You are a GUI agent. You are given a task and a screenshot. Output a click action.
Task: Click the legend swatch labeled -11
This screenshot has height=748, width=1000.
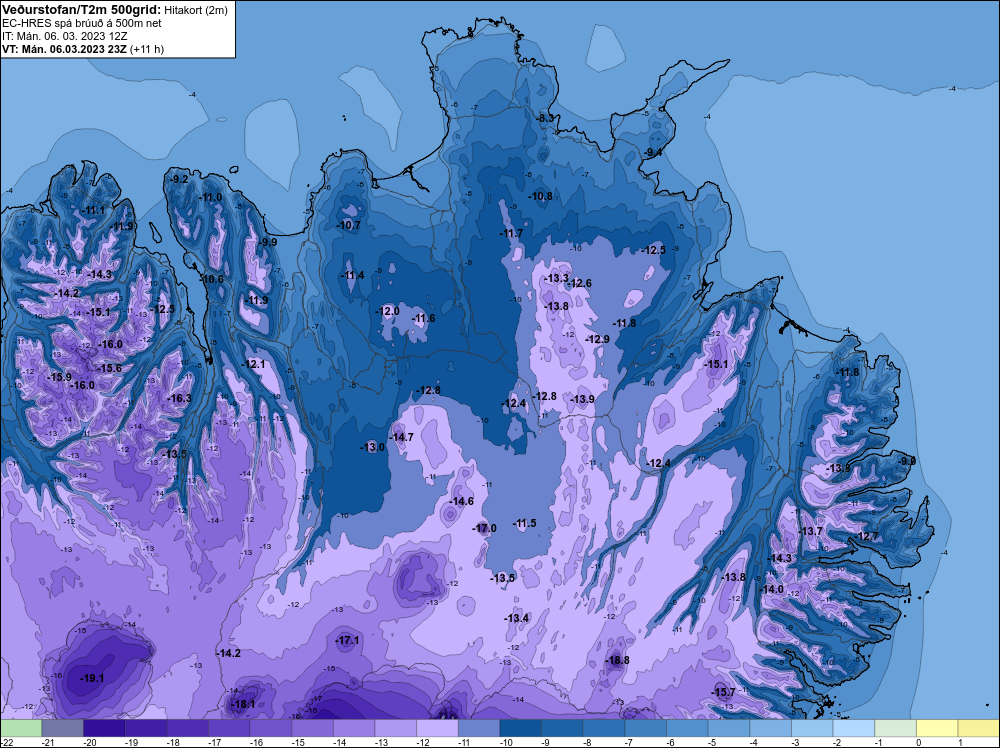pos(479,728)
